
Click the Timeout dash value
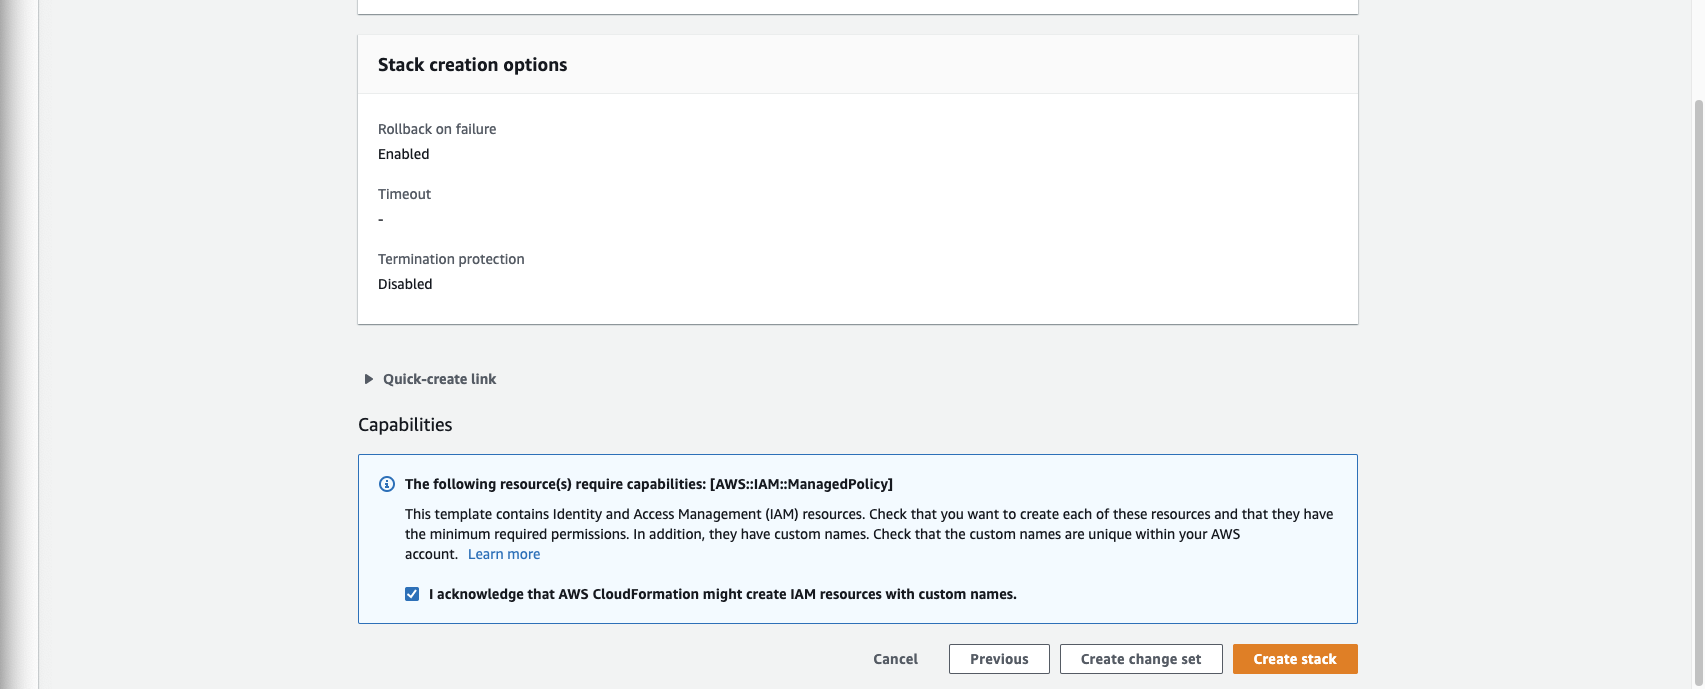[x=381, y=219]
